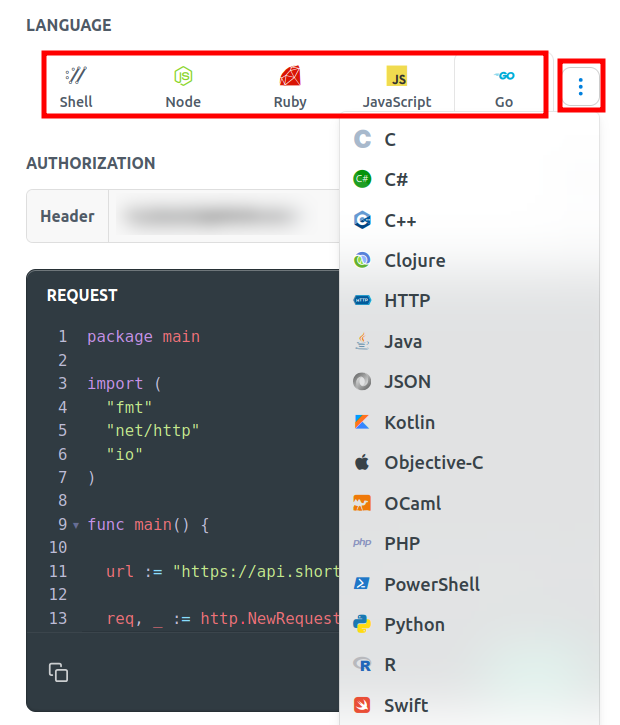Collapse func main code fold arrow
This screenshot has height=725, width=620.
76,525
